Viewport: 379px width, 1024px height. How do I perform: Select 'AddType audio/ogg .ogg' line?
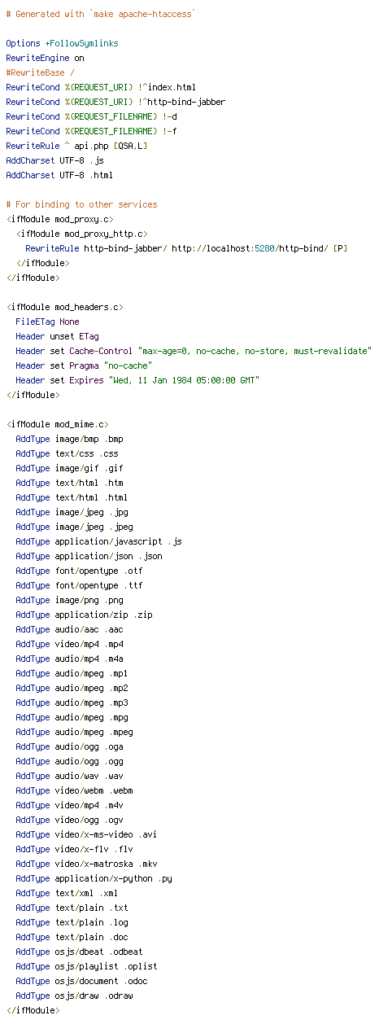tap(69, 761)
